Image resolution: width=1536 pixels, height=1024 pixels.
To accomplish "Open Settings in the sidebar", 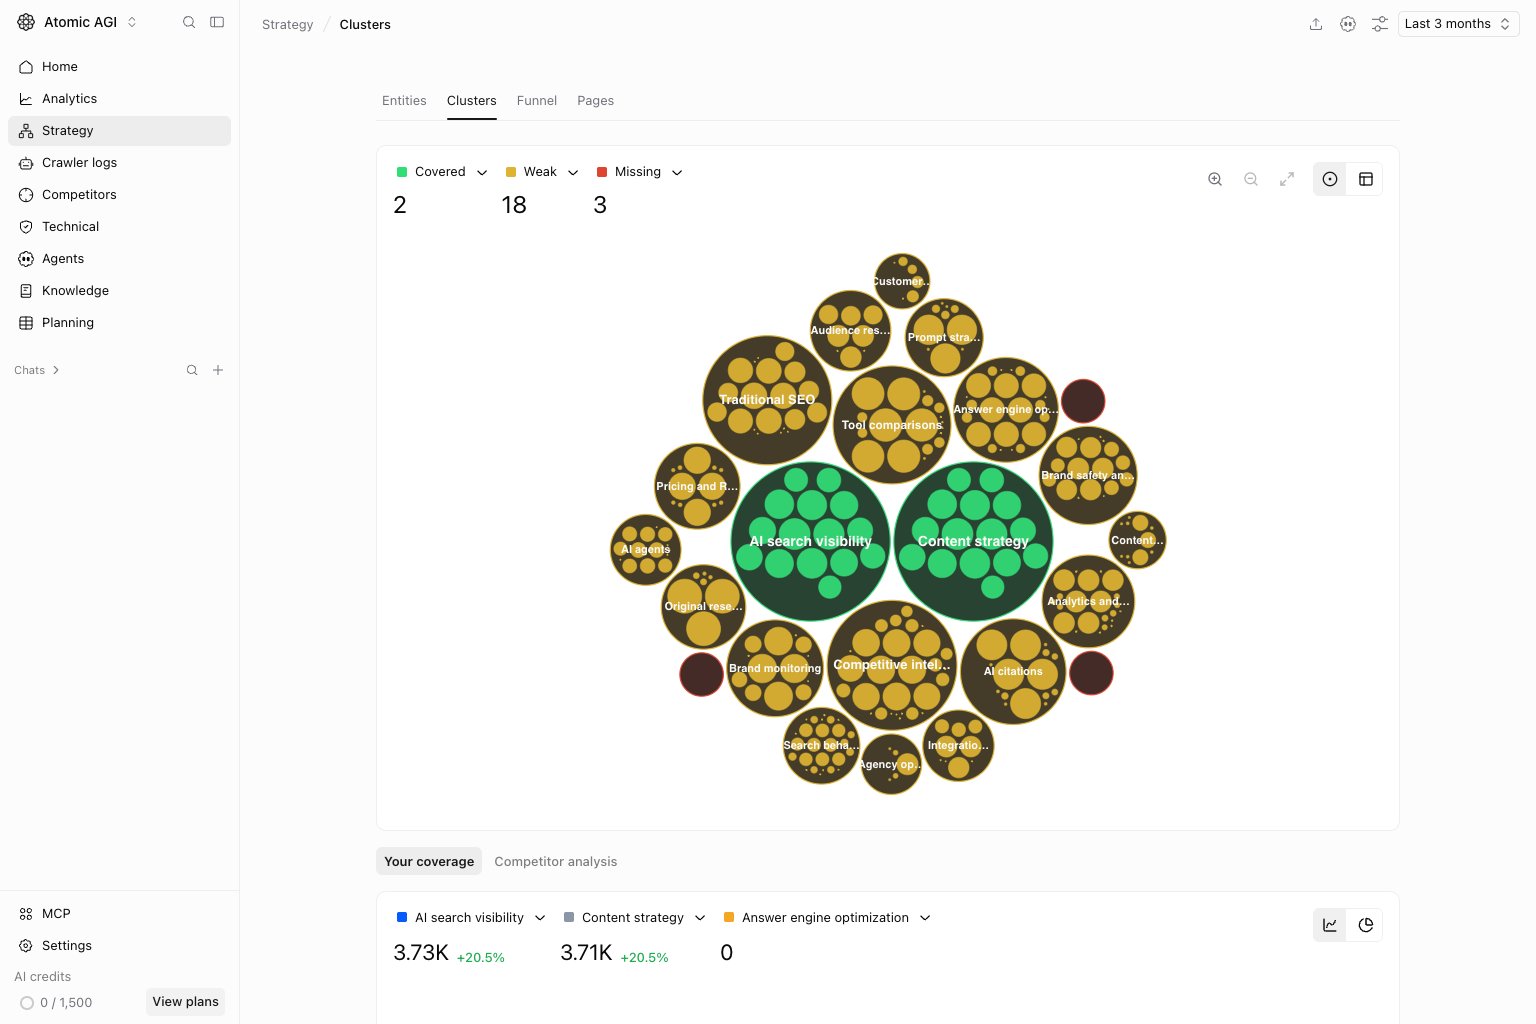I will [x=119, y=945].
